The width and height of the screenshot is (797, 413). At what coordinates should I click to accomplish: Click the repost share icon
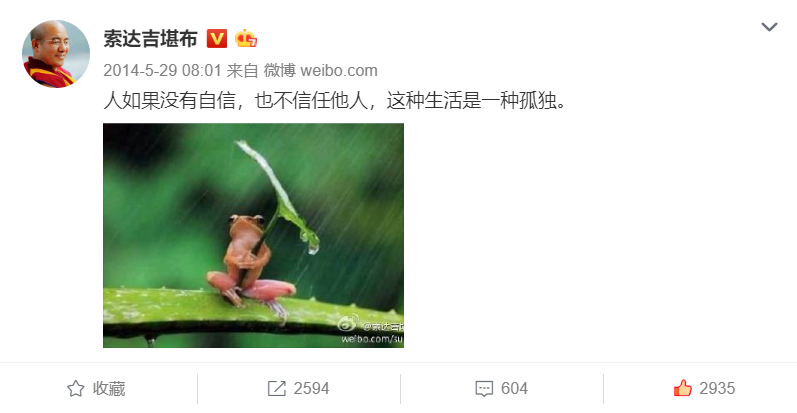point(277,389)
